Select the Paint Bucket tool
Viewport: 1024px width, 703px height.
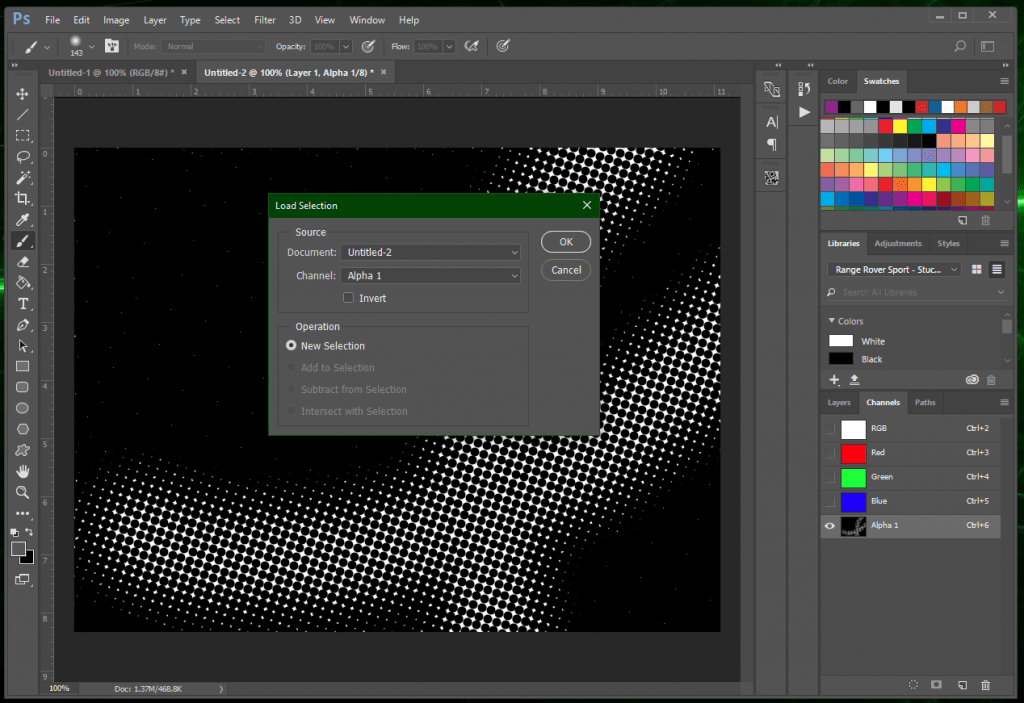coord(22,283)
